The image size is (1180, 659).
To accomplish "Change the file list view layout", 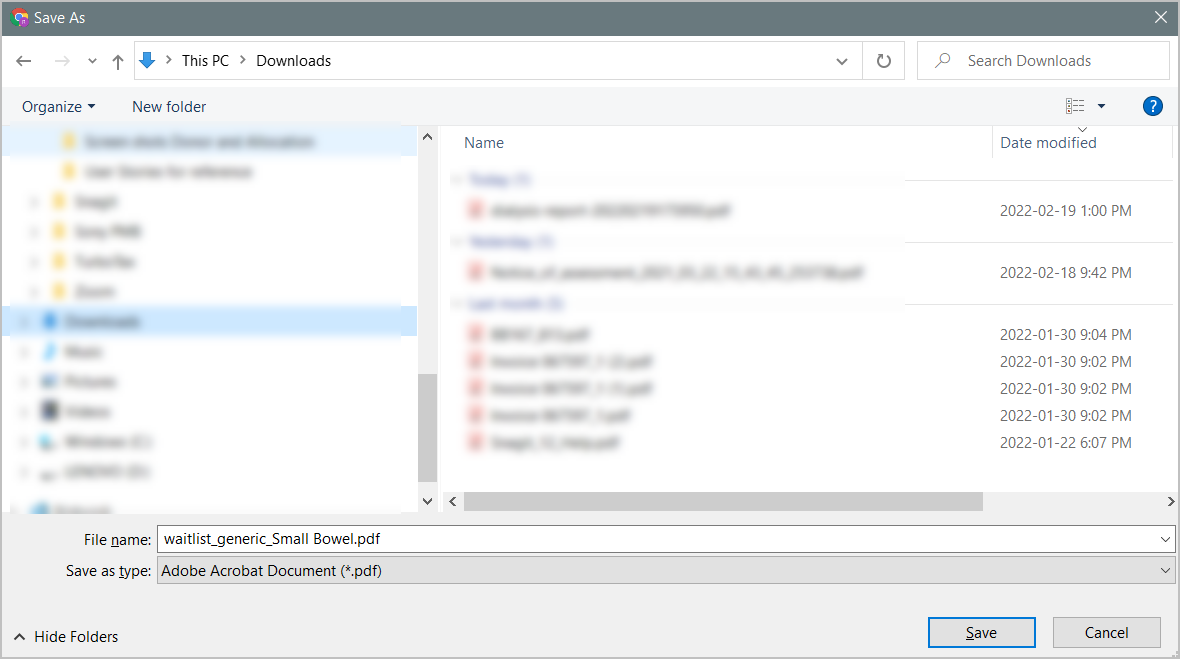I will coord(1074,106).
